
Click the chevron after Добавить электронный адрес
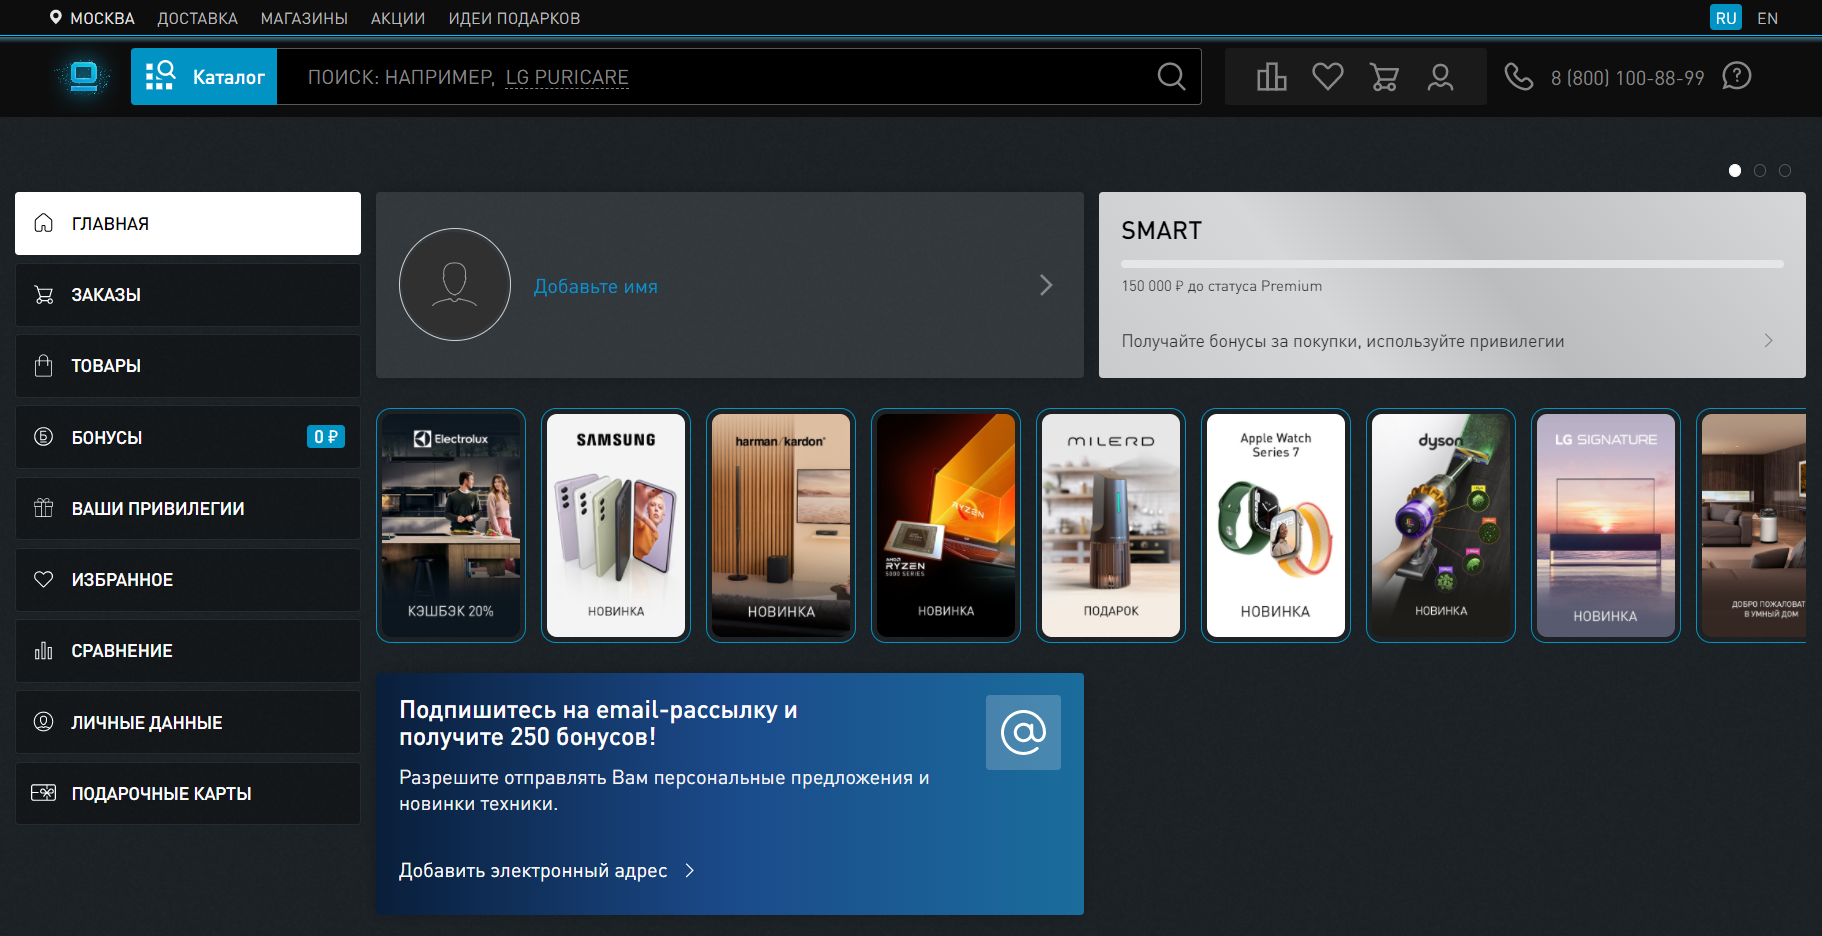[x=689, y=871]
